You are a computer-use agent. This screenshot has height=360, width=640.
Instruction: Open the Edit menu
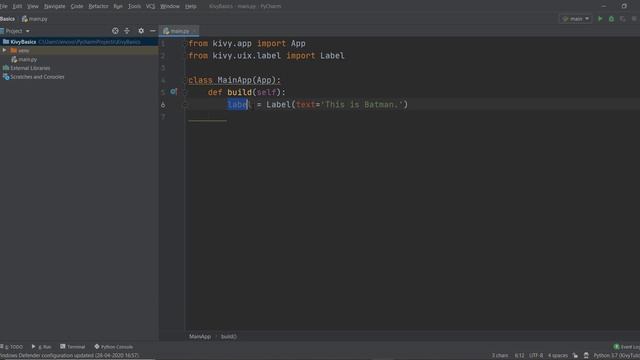coord(17,6)
